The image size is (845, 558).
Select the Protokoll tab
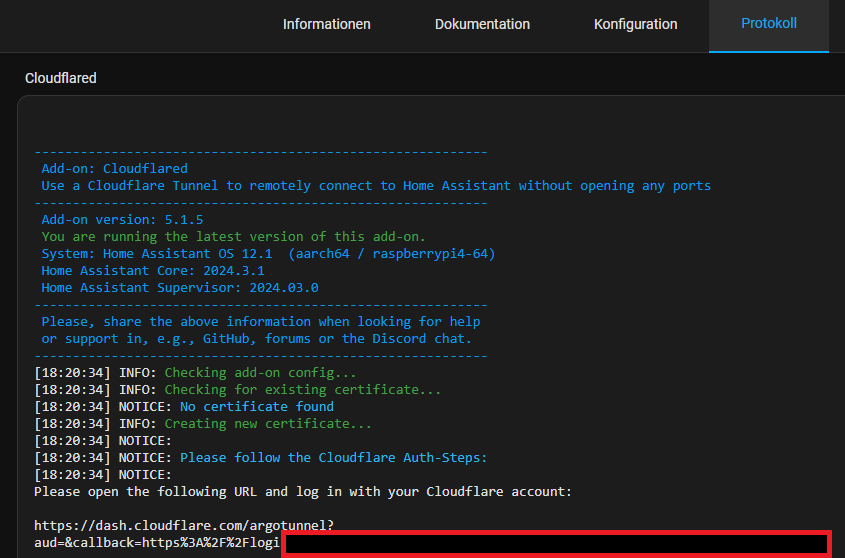click(x=768, y=24)
